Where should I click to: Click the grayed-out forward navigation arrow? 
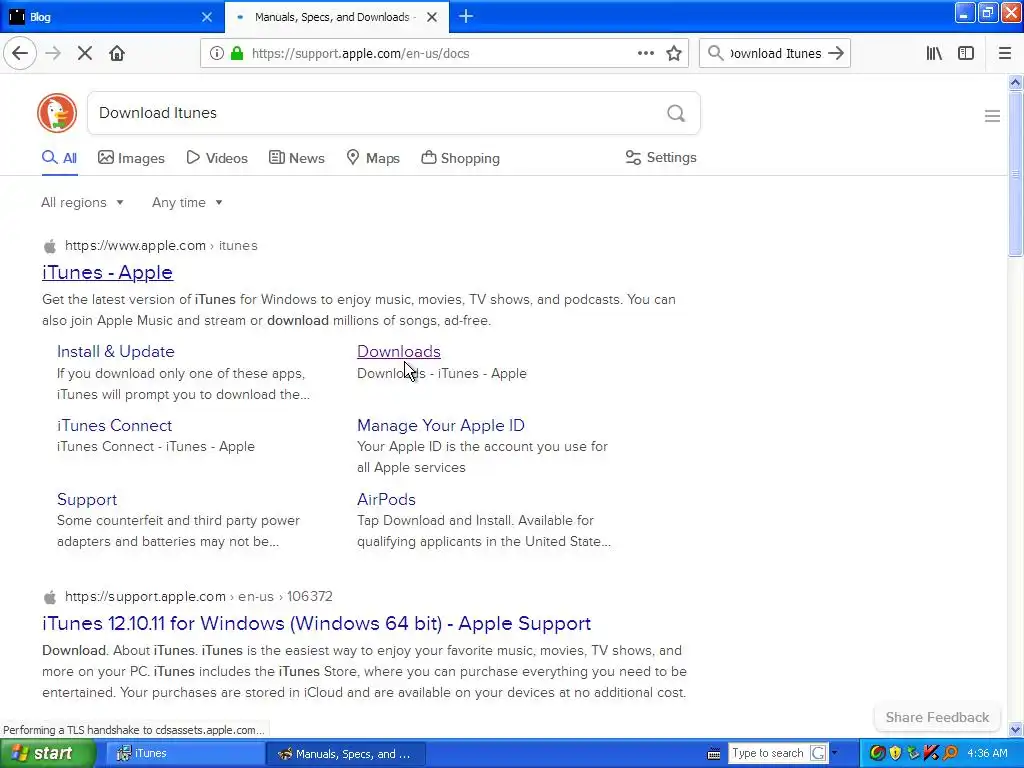(x=53, y=54)
